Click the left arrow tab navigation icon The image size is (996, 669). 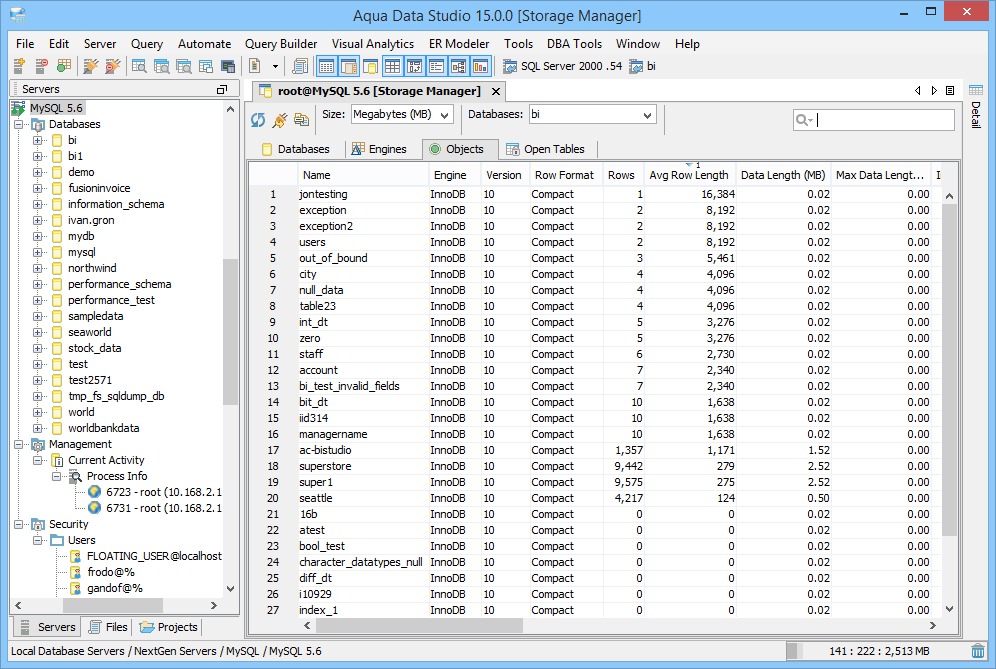point(917,91)
